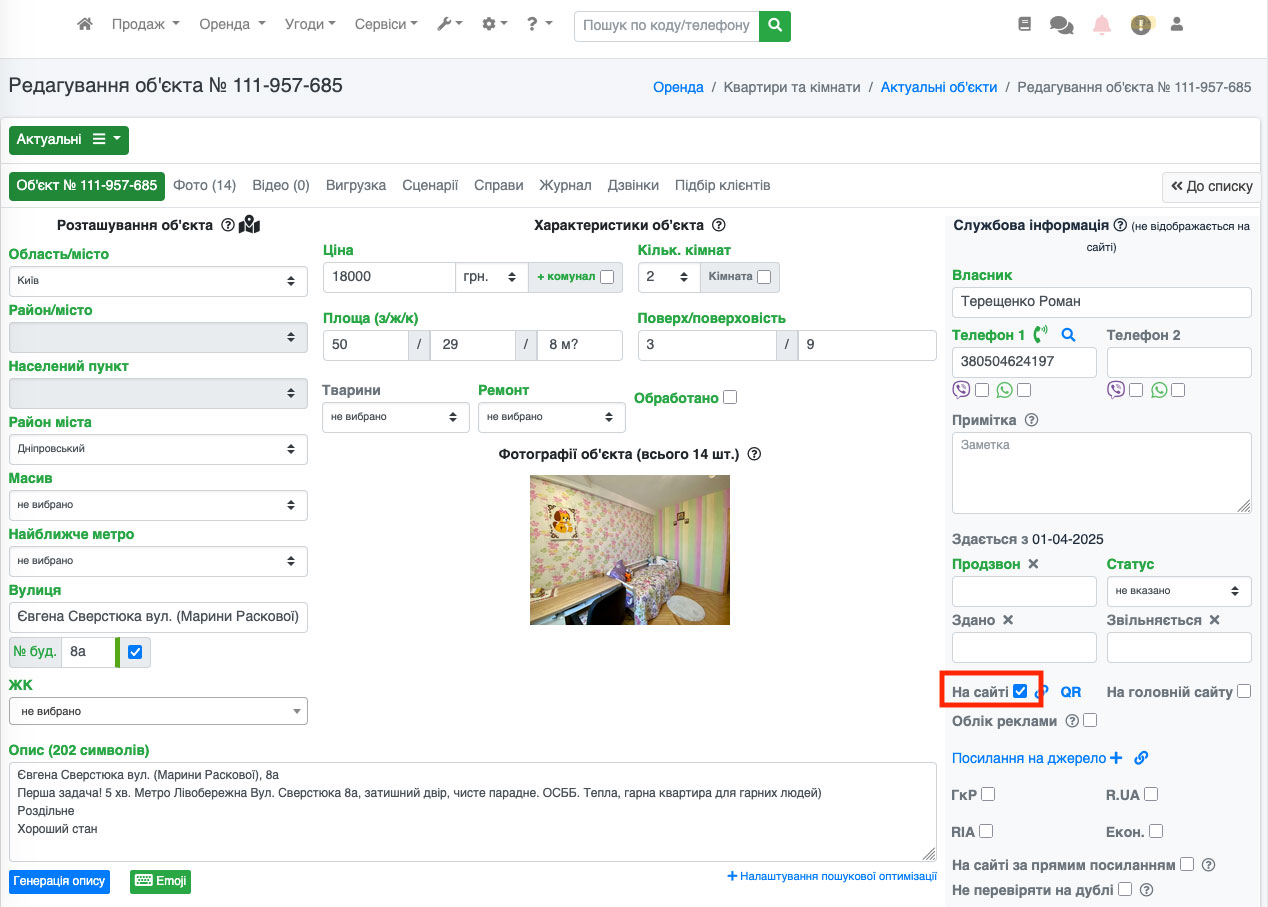
Task: Click plus icon by Посилання на джерело
Action: click(x=1116, y=758)
